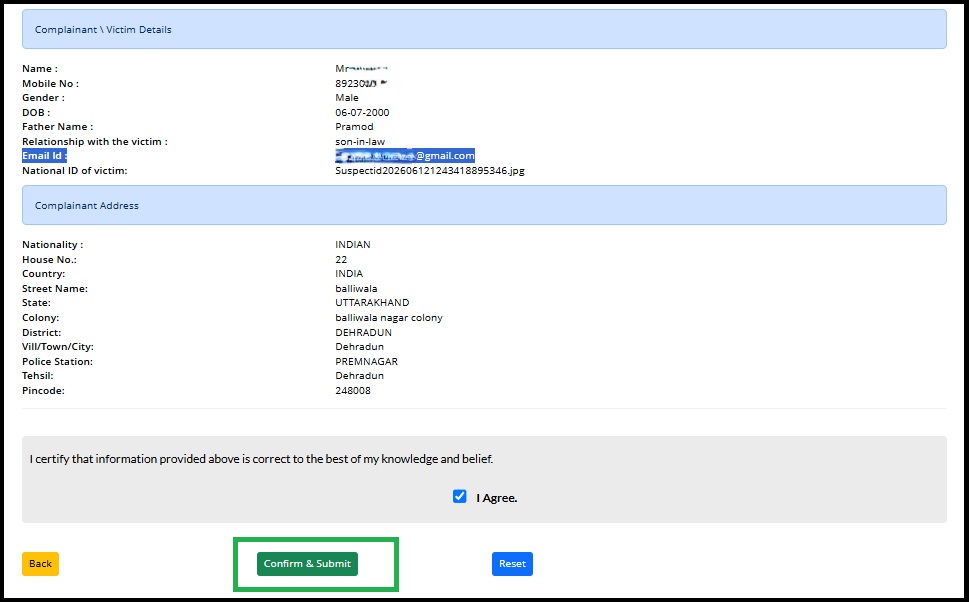Click the country value 'INDIA'

click(x=349, y=274)
